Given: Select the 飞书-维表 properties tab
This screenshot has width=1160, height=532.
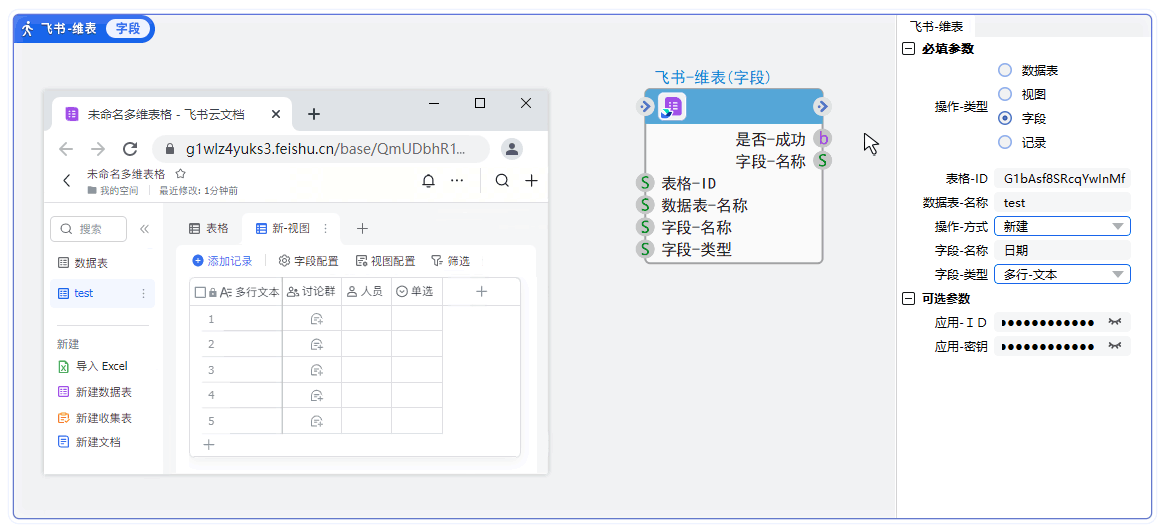Looking at the screenshot, I should (x=936, y=27).
